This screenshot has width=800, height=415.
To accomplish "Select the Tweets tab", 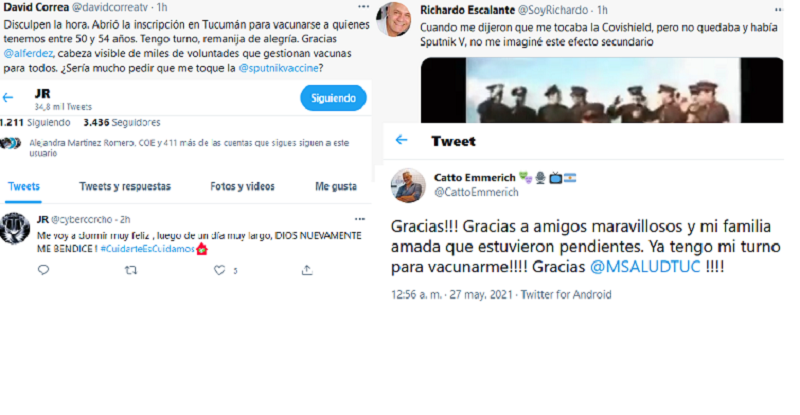I will click(x=23, y=186).
